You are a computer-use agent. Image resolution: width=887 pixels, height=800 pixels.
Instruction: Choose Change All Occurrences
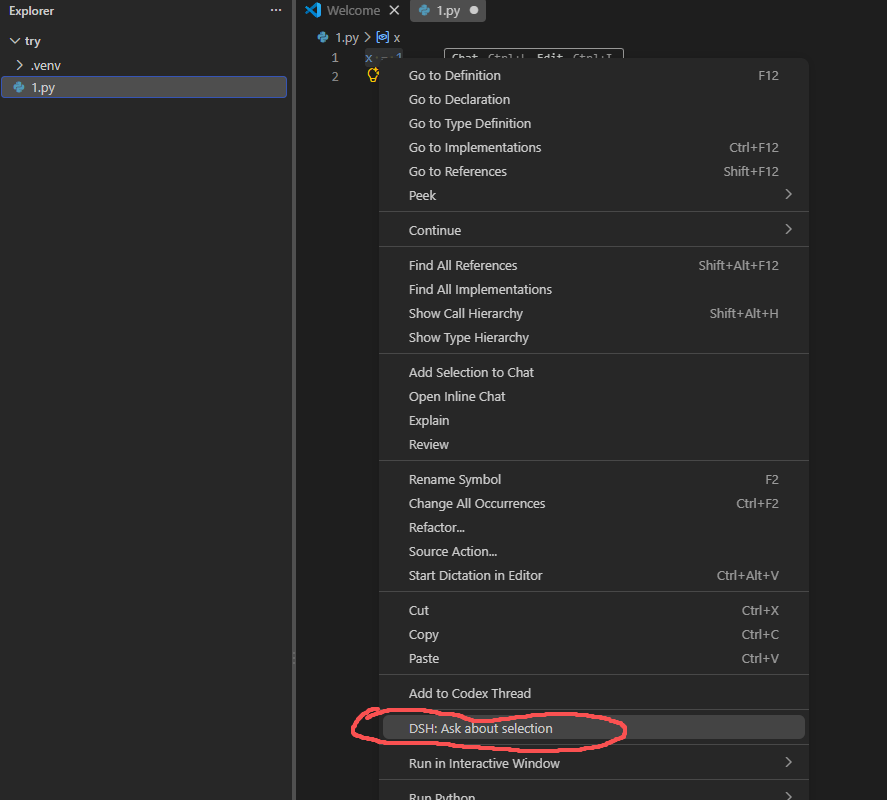point(593,504)
